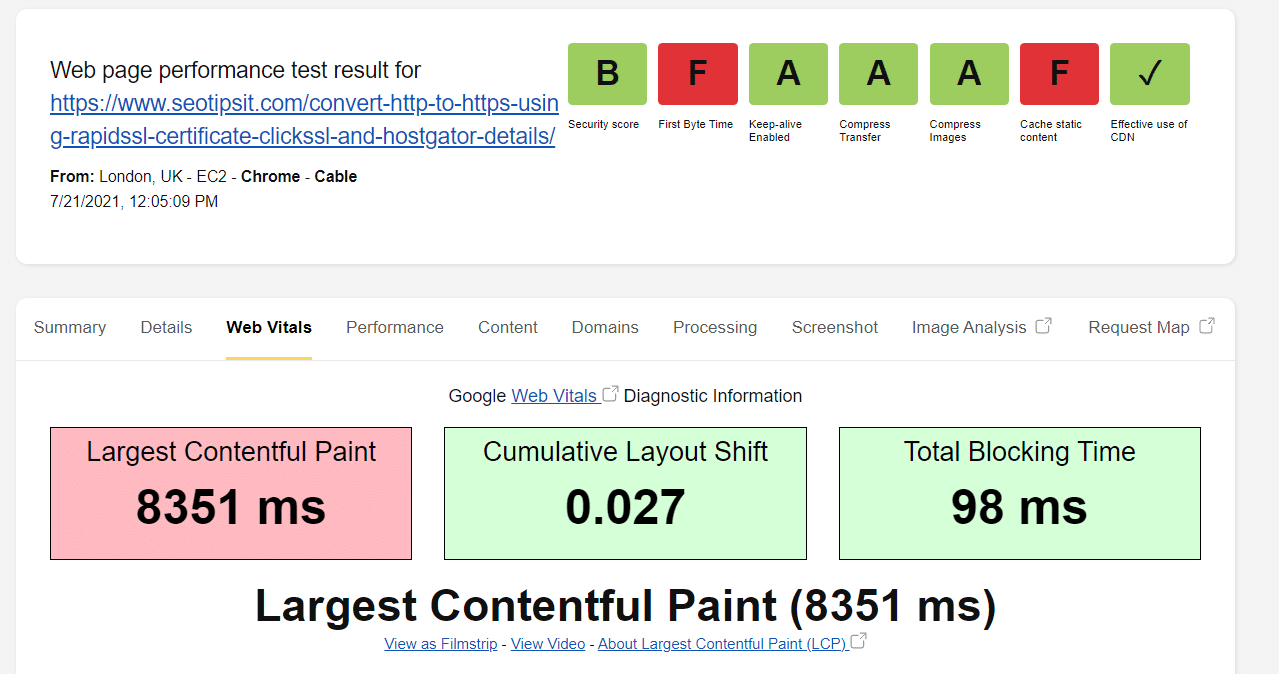1279x674 pixels.
Task: Click the A Compress Transfer grade badge
Action: [877, 73]
